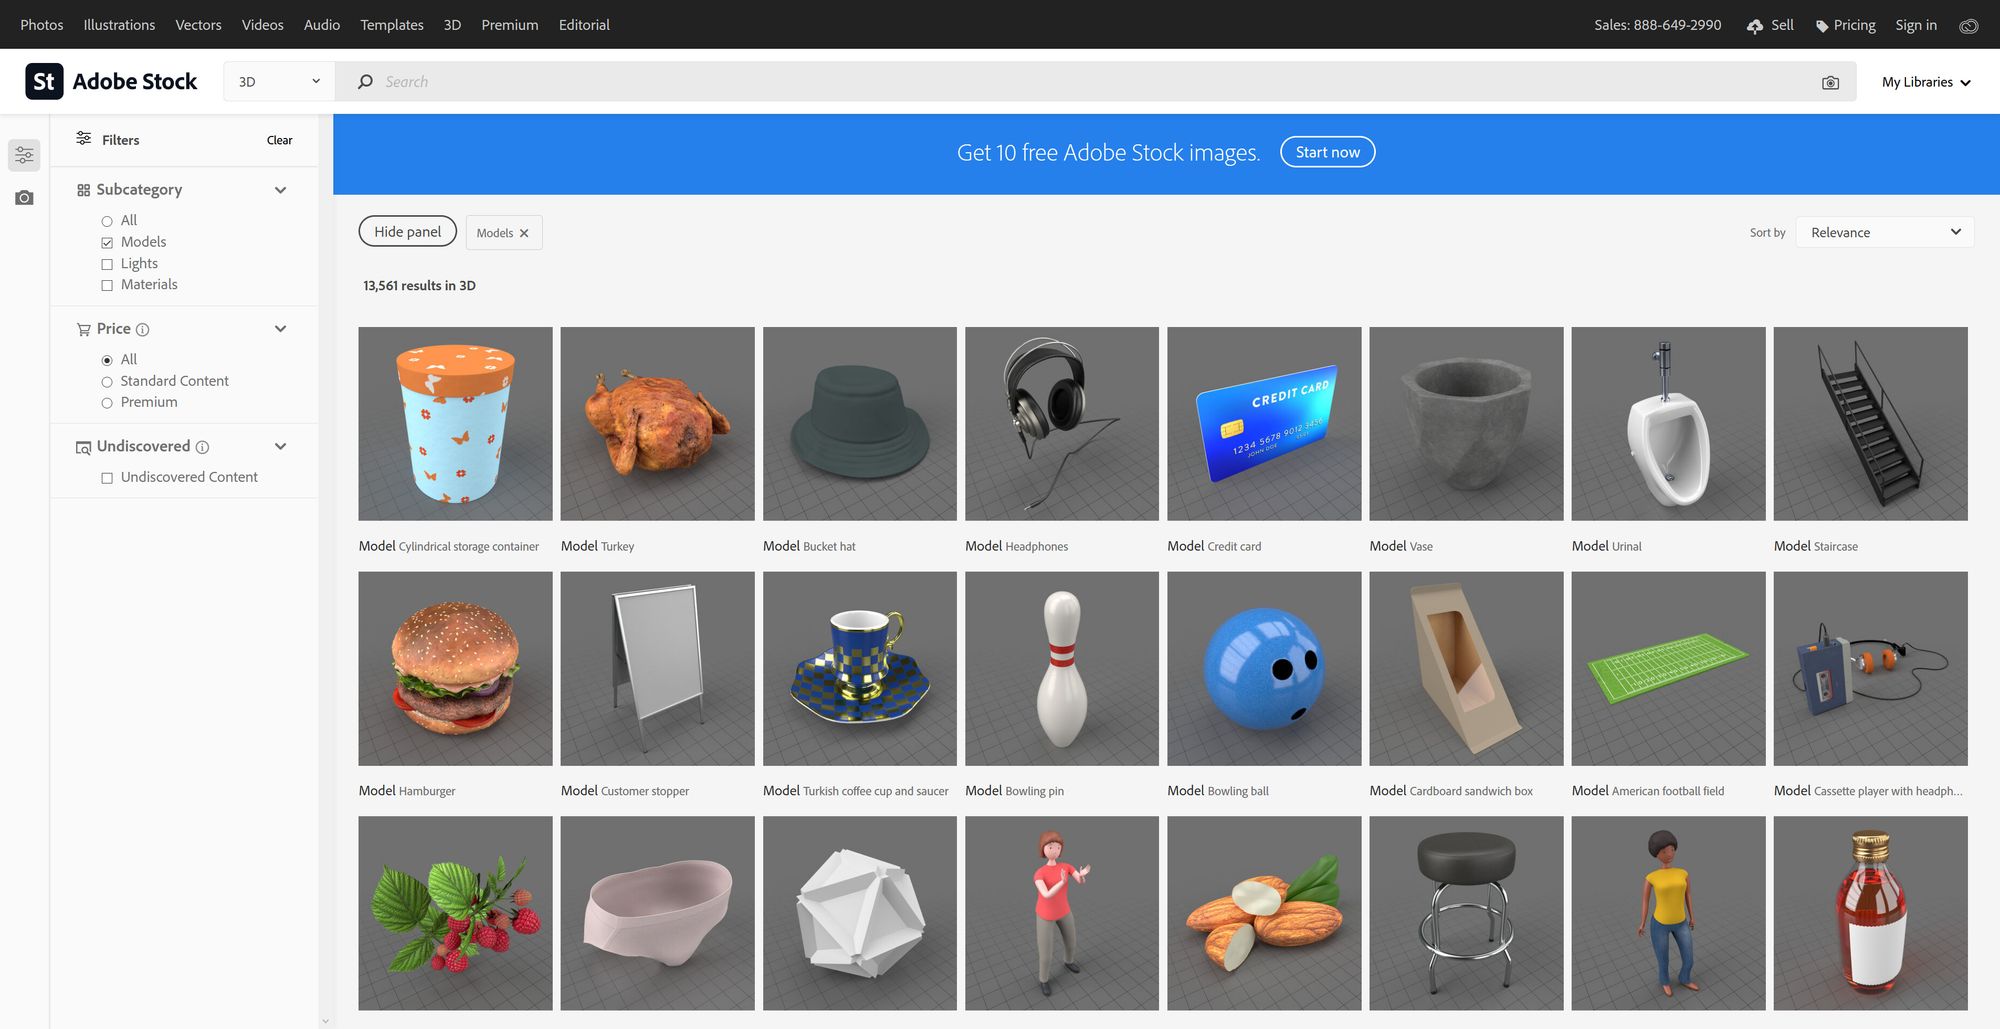Image resolution: width=2000 pixels, height=1029 pixels.
Task: Check the Undiscovered Content checkbox
Action: (107, 478)
